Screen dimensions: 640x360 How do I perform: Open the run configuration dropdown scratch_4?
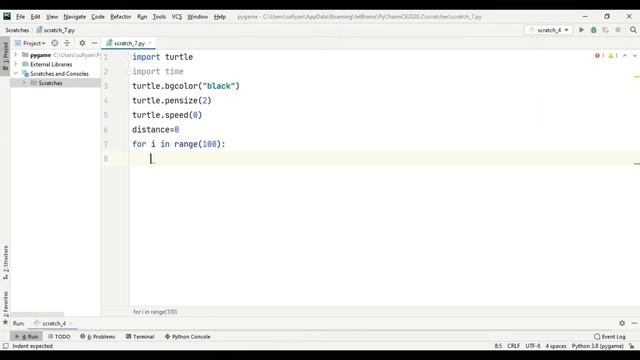pos(549,30)
